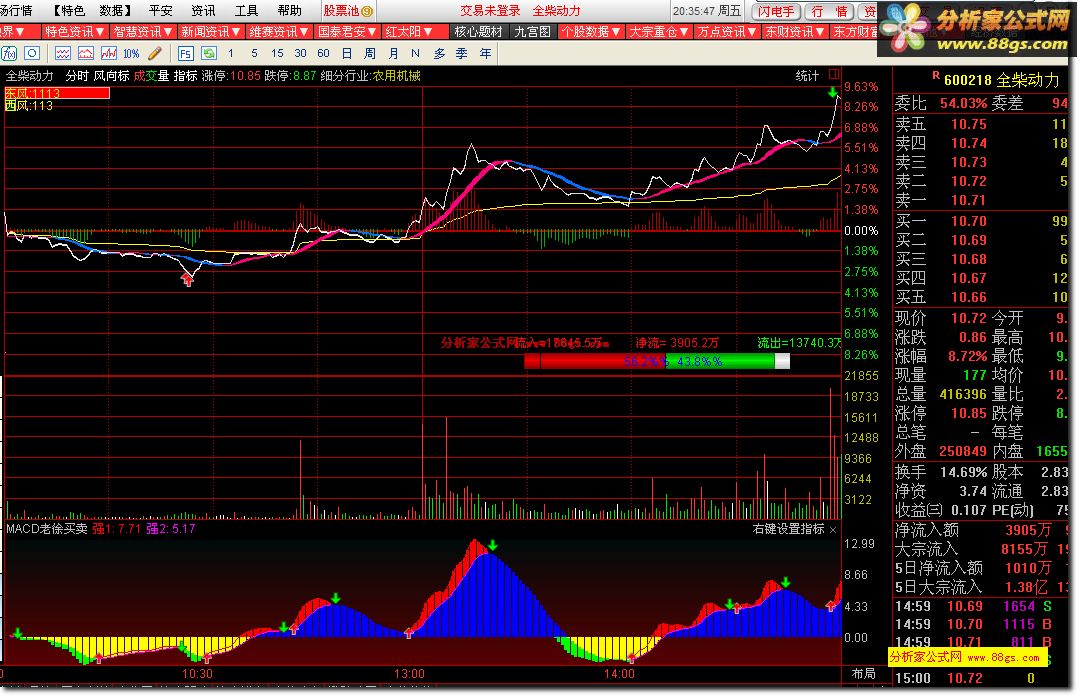Click the 闪电手 button
This screenshot has width=1079, height=696.
776,12
